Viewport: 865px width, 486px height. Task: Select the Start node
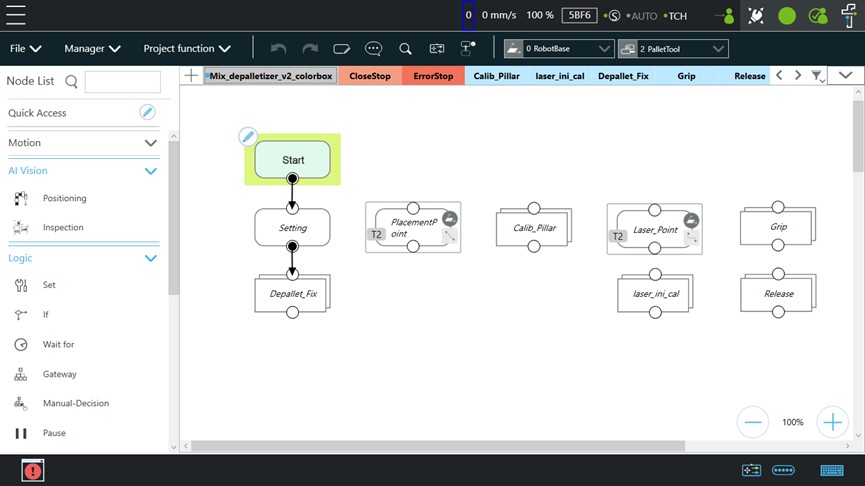tap(292, 160)
